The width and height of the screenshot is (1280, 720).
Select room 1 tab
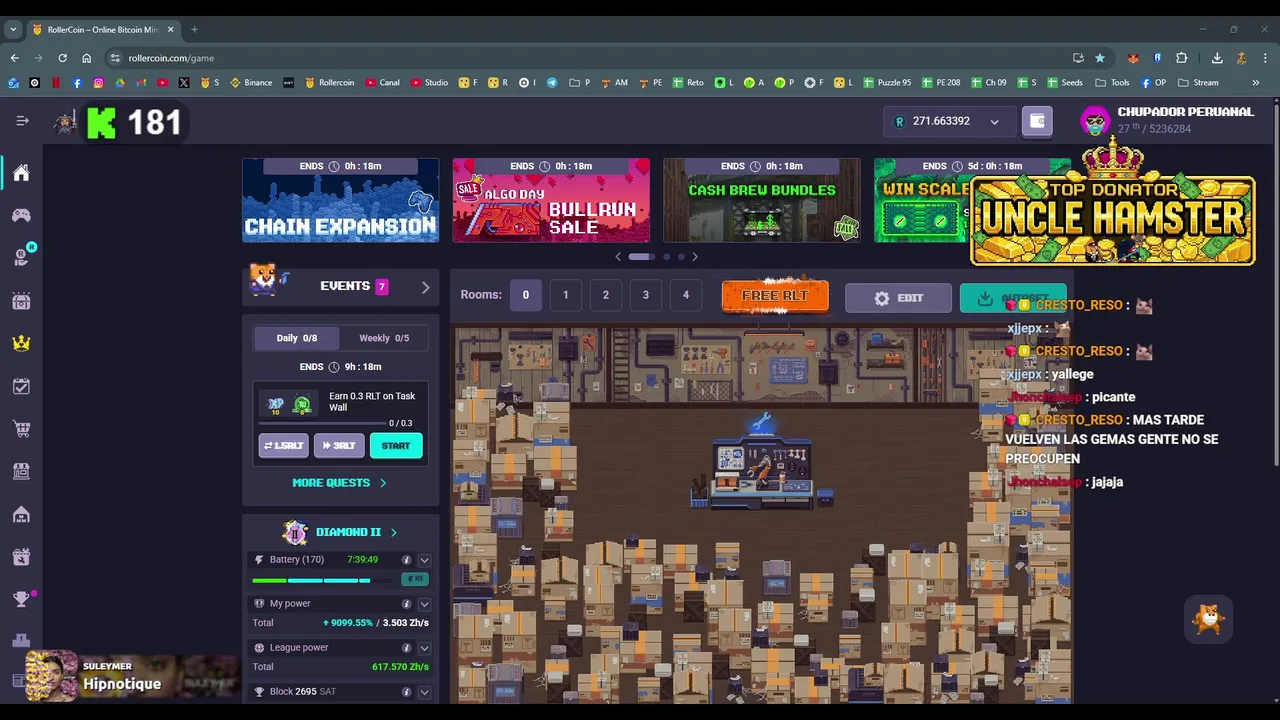coord(565,295)
